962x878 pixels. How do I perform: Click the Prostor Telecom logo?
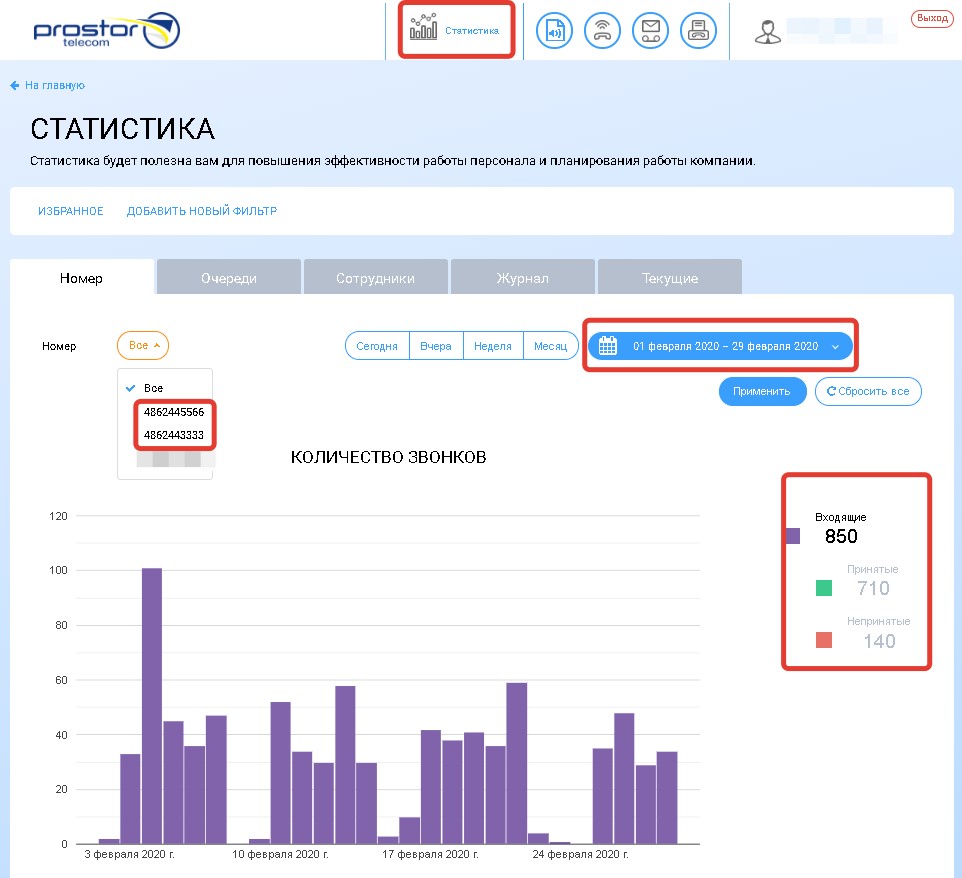(x=106, y=31)
